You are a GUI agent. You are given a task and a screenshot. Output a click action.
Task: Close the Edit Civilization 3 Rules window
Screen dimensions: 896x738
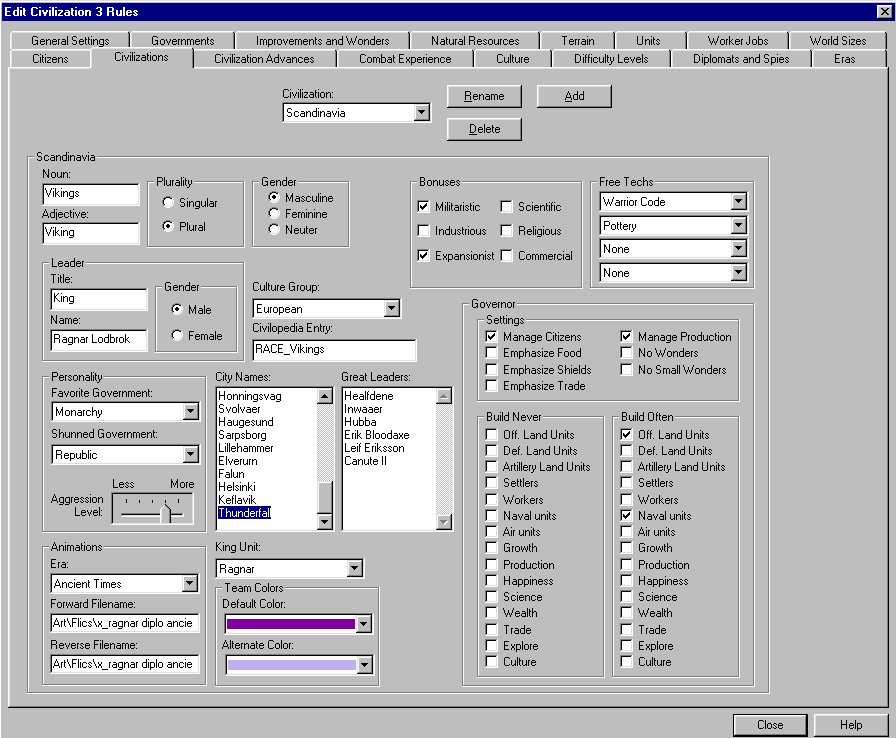coord(883,11)
